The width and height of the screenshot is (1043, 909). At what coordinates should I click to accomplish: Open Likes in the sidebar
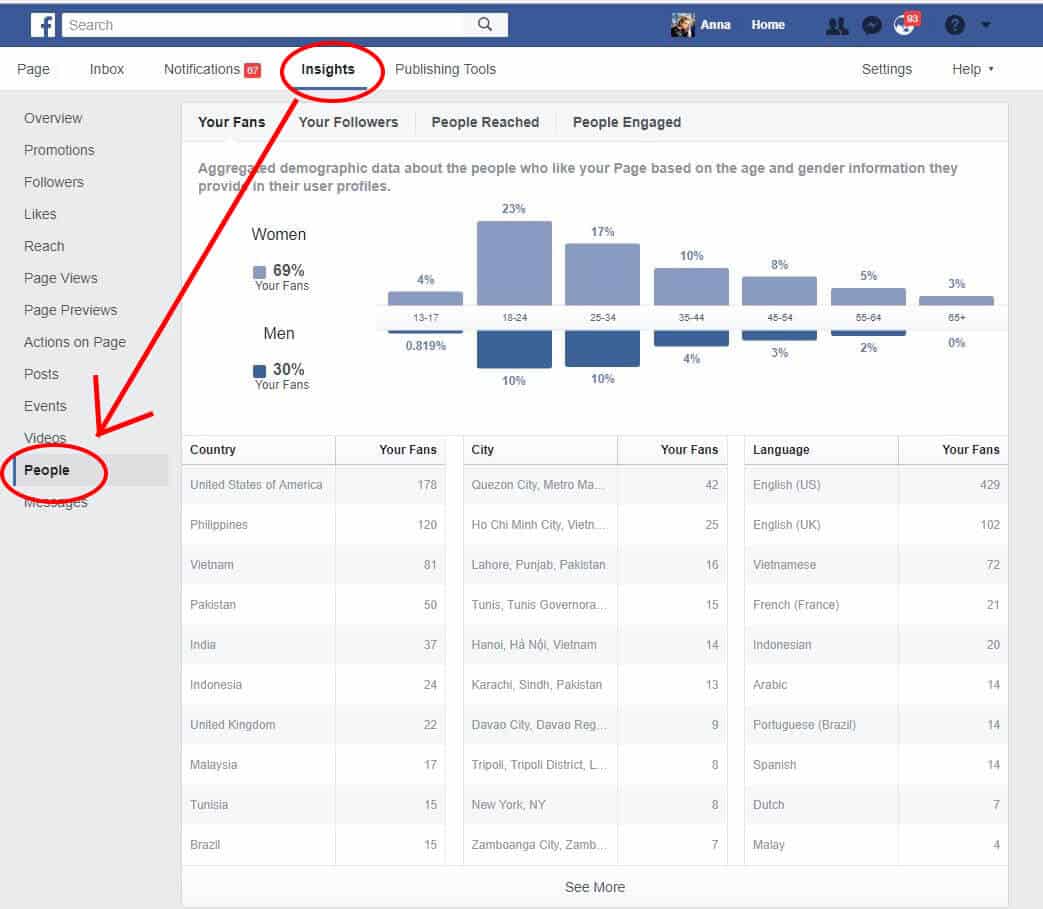(x=40, y=214)
